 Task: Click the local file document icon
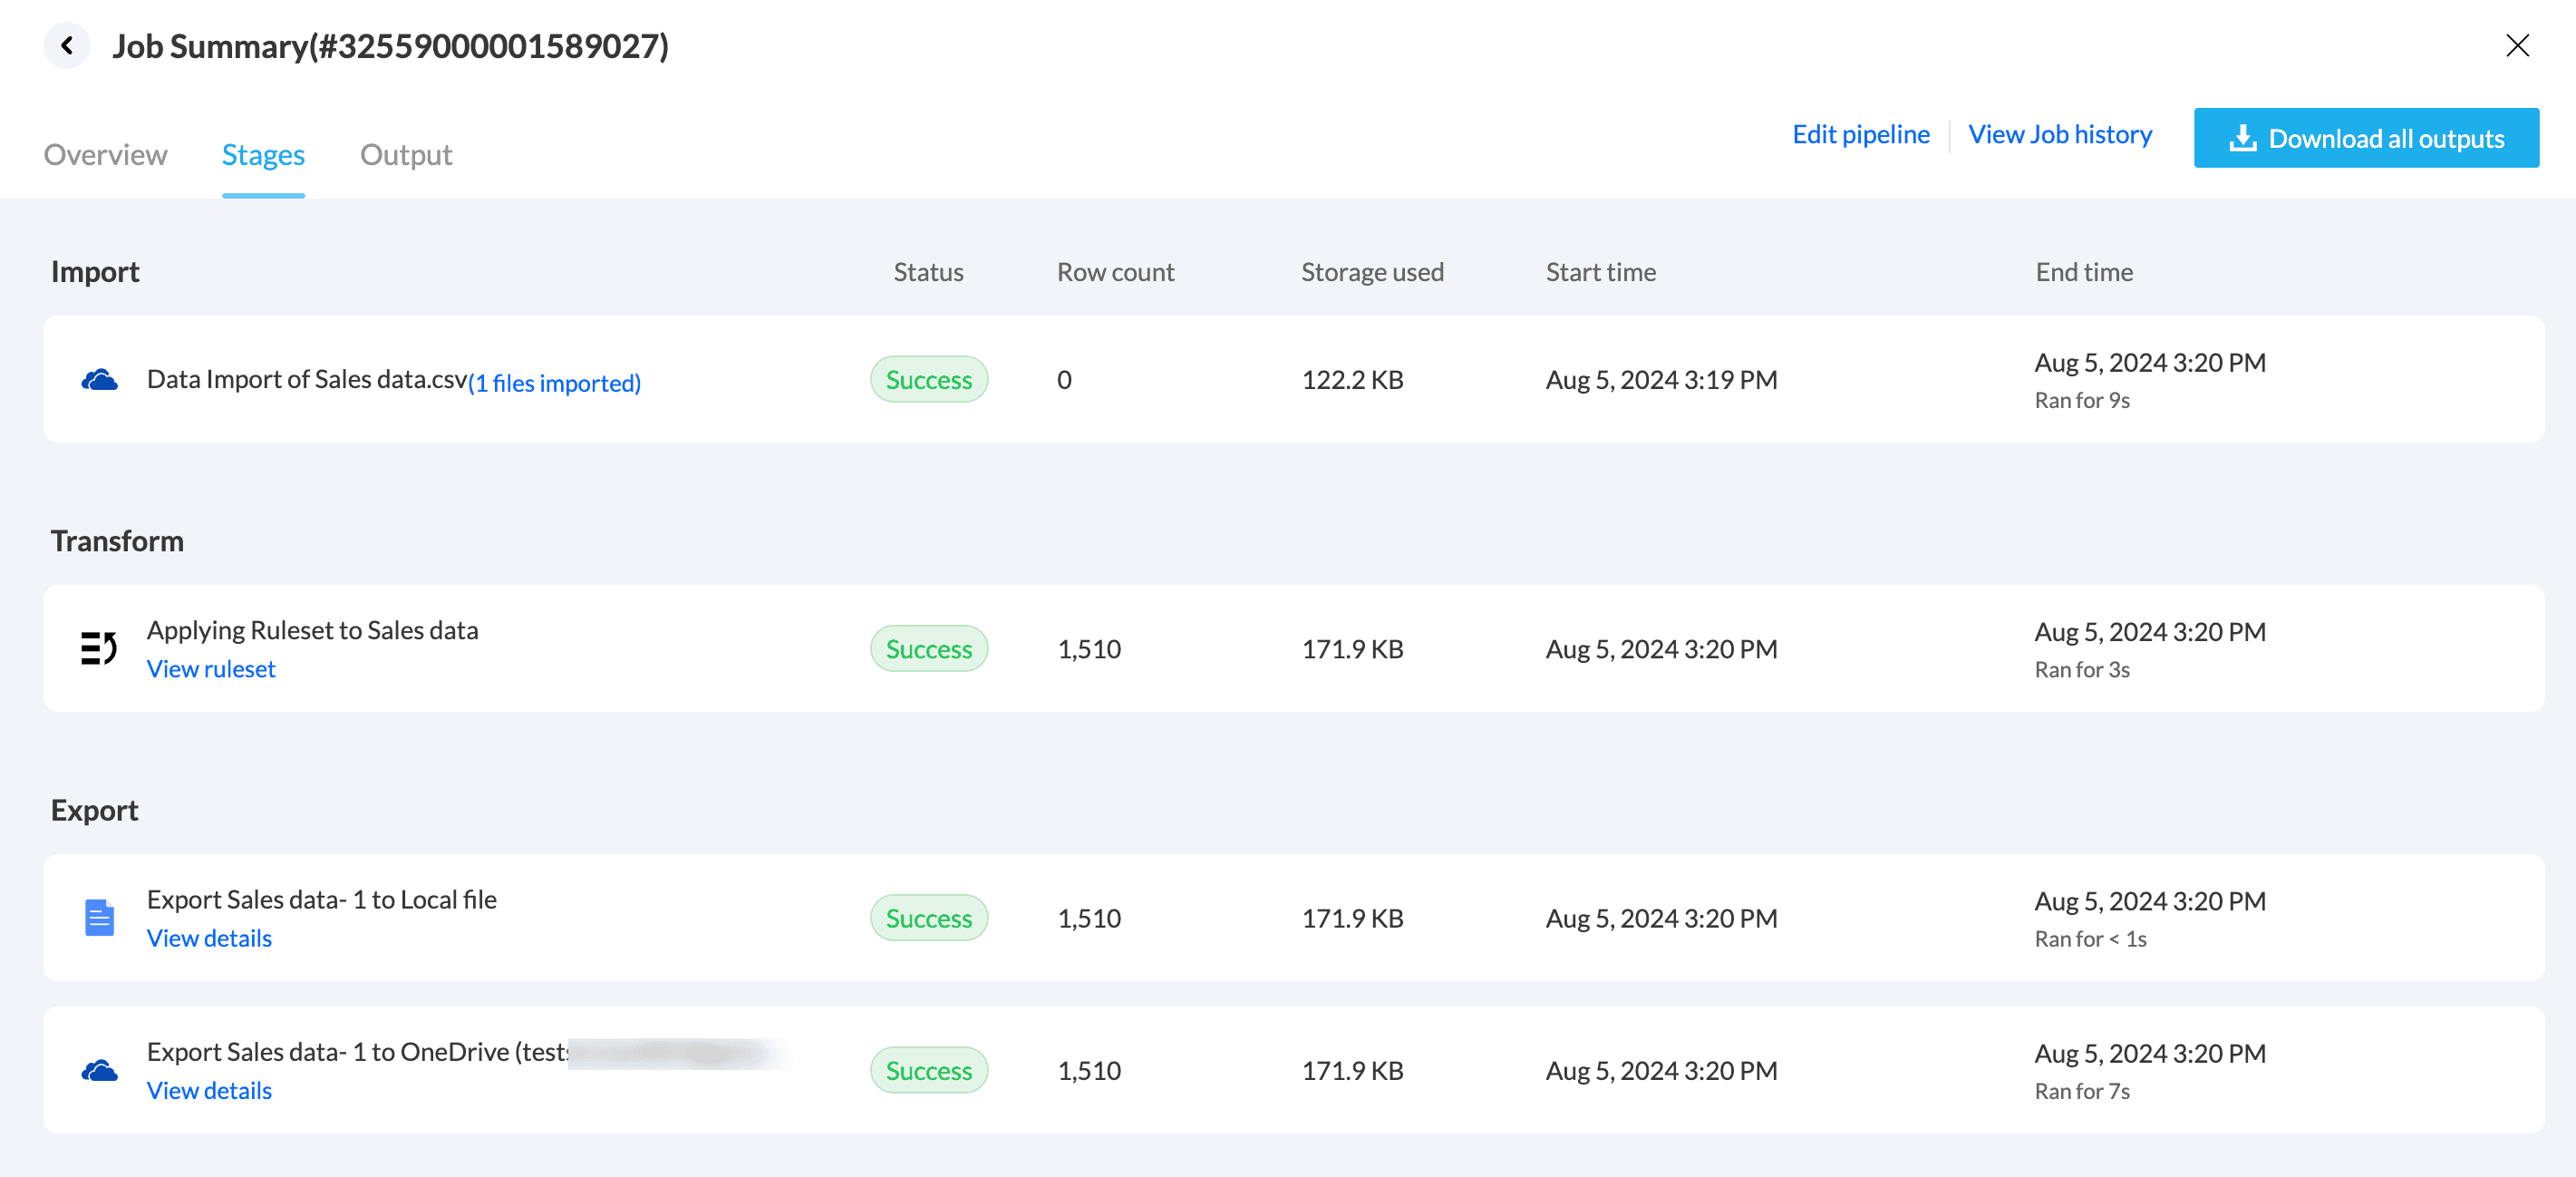[x=99, y=918]
